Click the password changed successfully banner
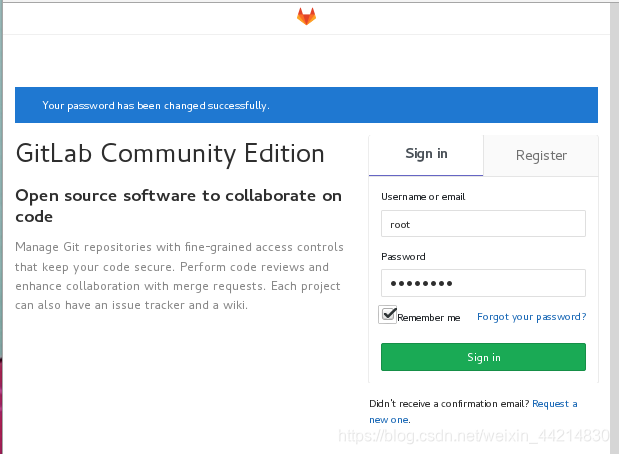This screenshot has width=619, height=454. pos(306,105)
